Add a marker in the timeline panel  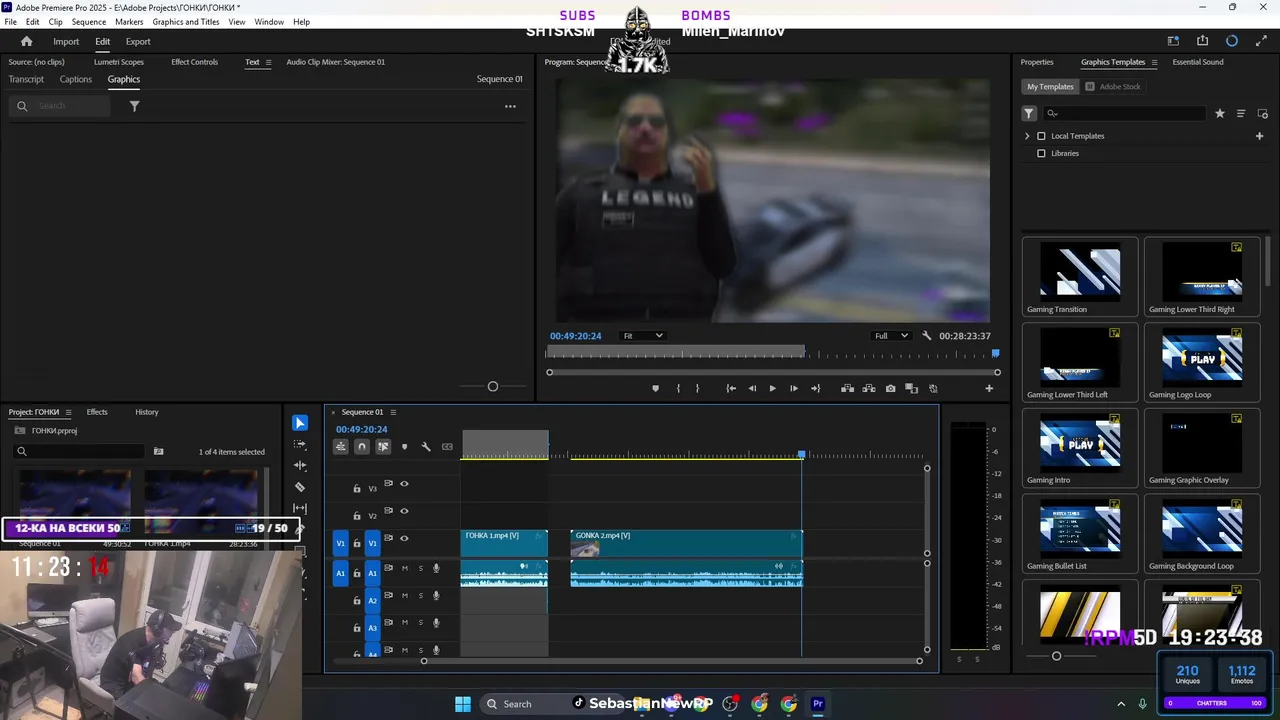404,447
